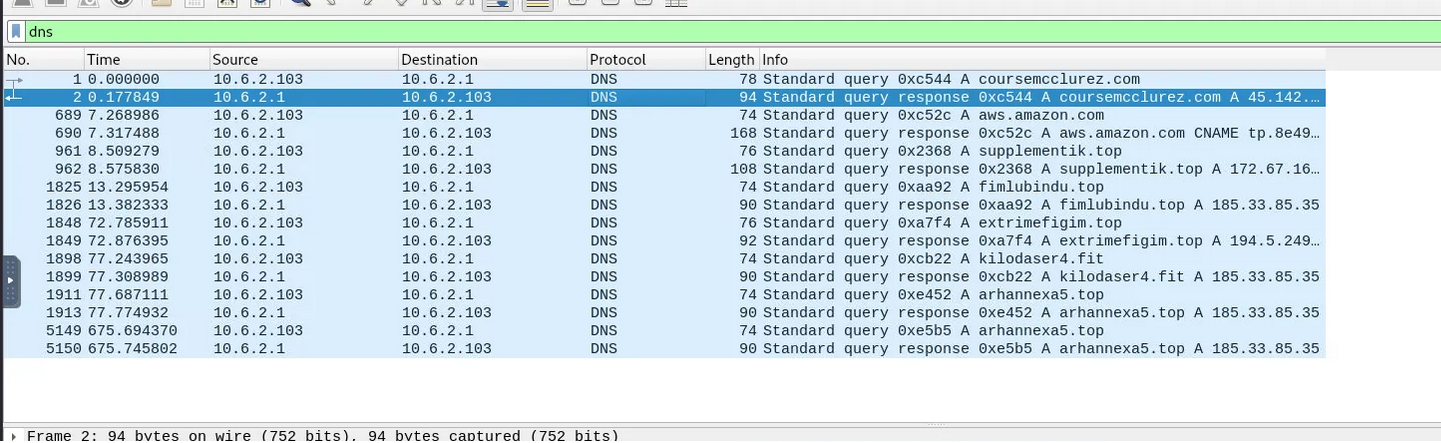This screenshot has width=1441, height=443.
Task: Click the Open capture file folder icon
Action: click(160, 3)
